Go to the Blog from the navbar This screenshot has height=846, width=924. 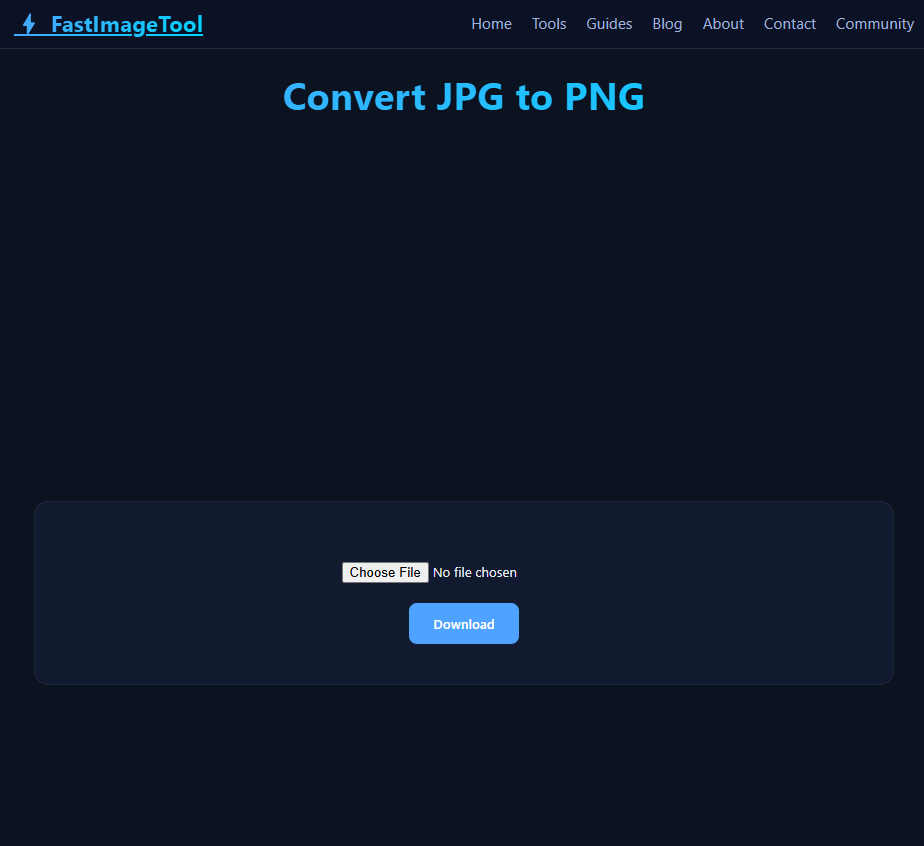click(x=667, y=24)
